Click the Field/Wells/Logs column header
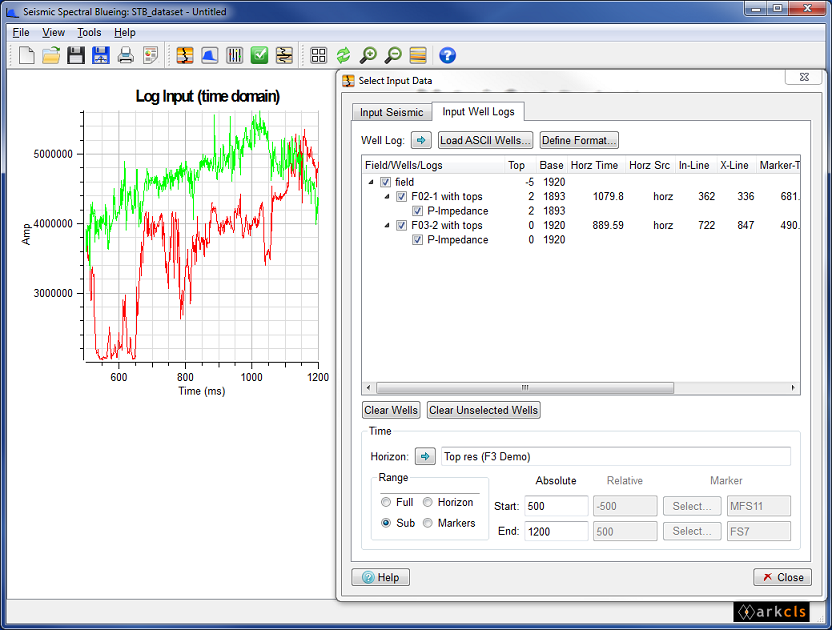Image resolution: width=832 pixels, height=630 pixels. tap(433, 166)
